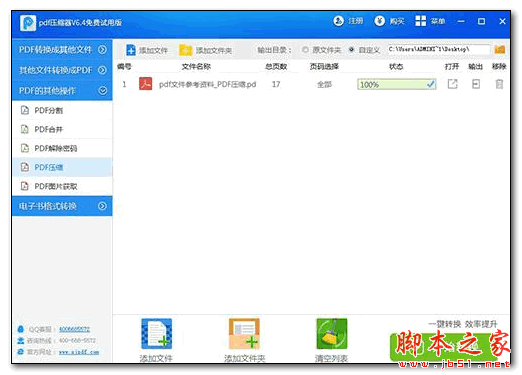The image size is (522, 375).
Task: Click the red PDF file icon in row 1
Action: tap(145, 84)
